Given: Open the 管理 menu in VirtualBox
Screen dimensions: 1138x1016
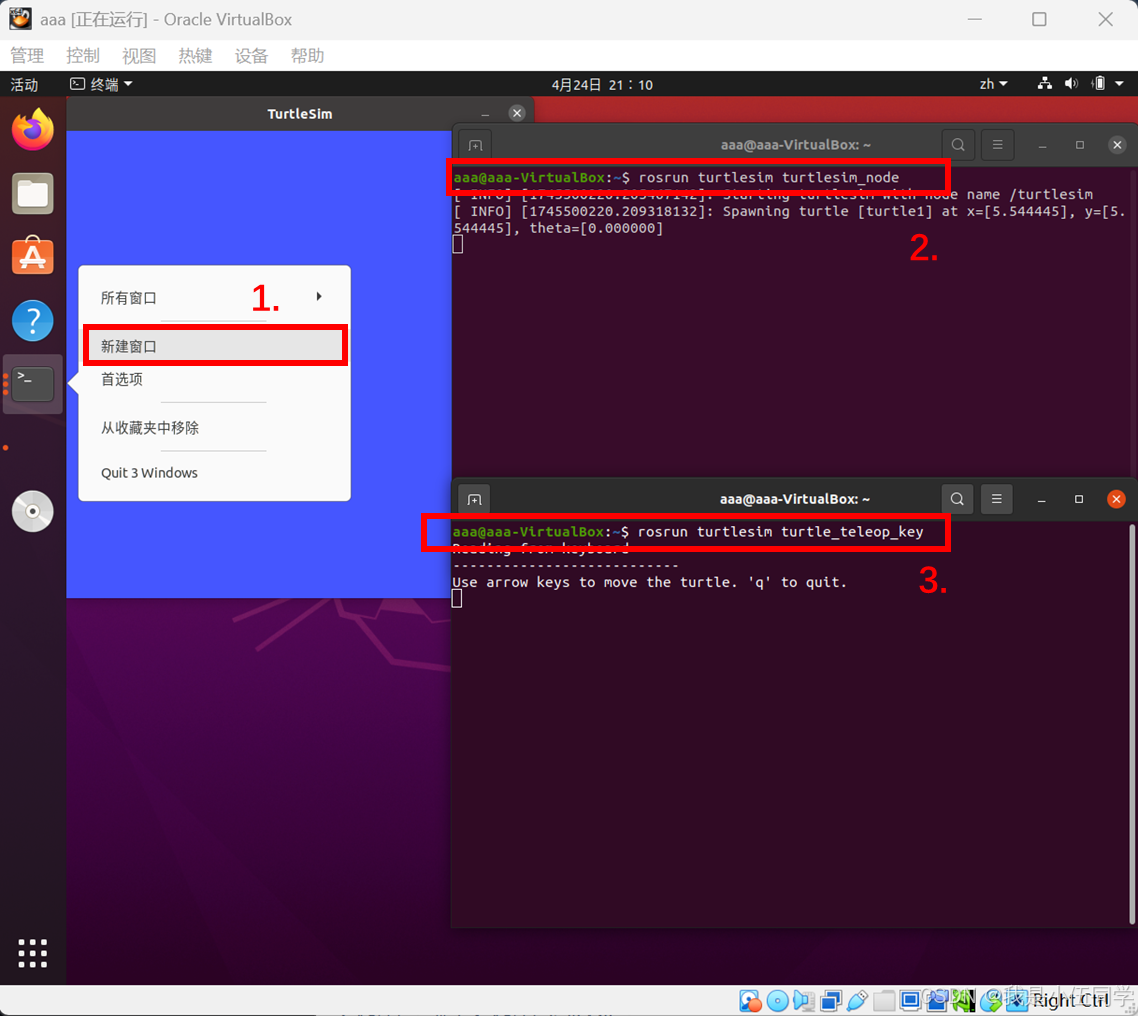Looking at the screenshot, I should 27,56.
